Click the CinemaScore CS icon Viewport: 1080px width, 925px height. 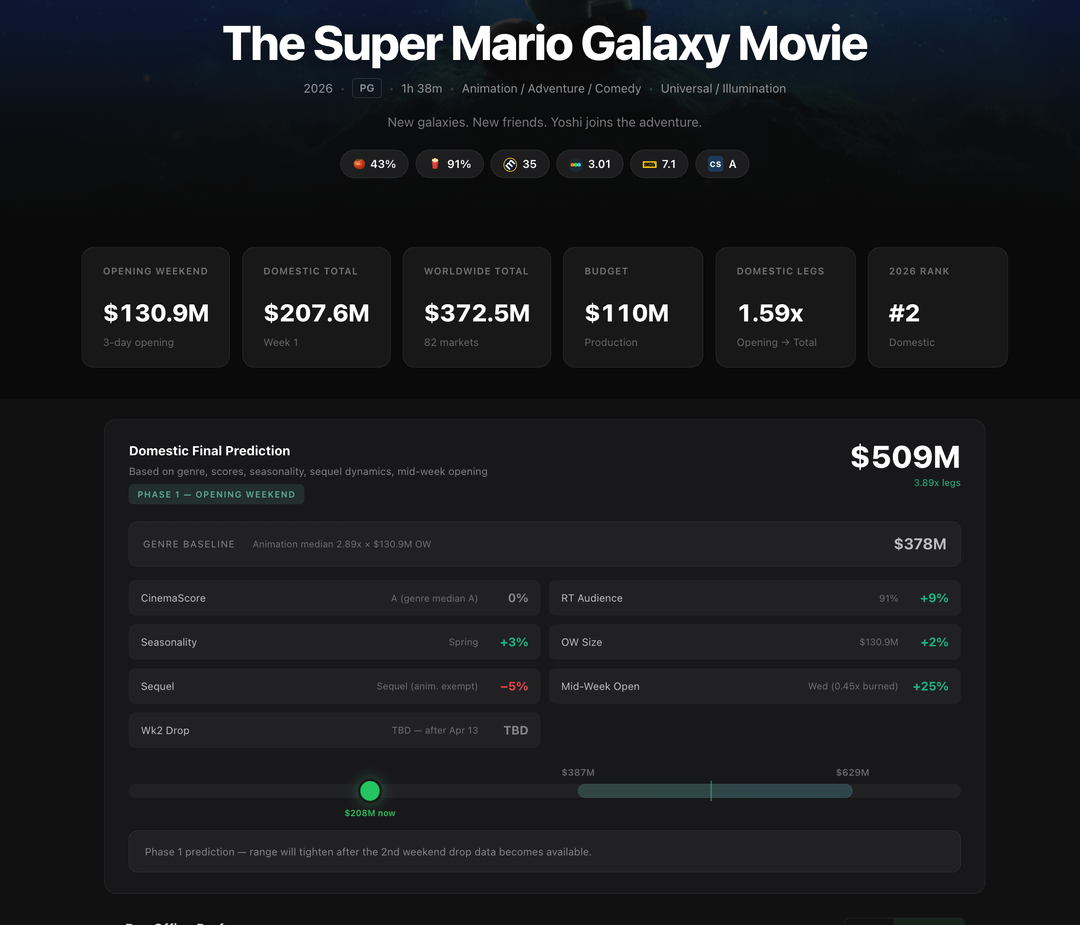pyautogui.click(x=715, y=164)
